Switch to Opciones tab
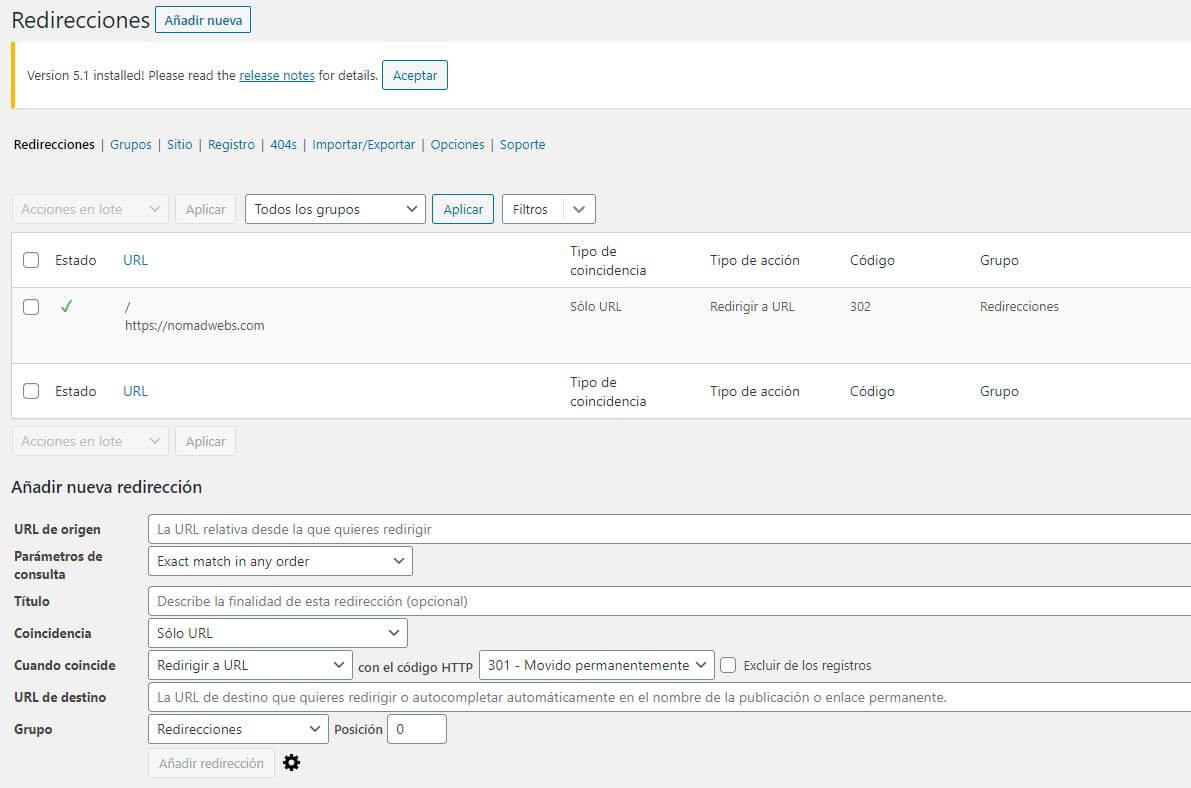This screenshot has height=788, width=1191. [457, 144]
